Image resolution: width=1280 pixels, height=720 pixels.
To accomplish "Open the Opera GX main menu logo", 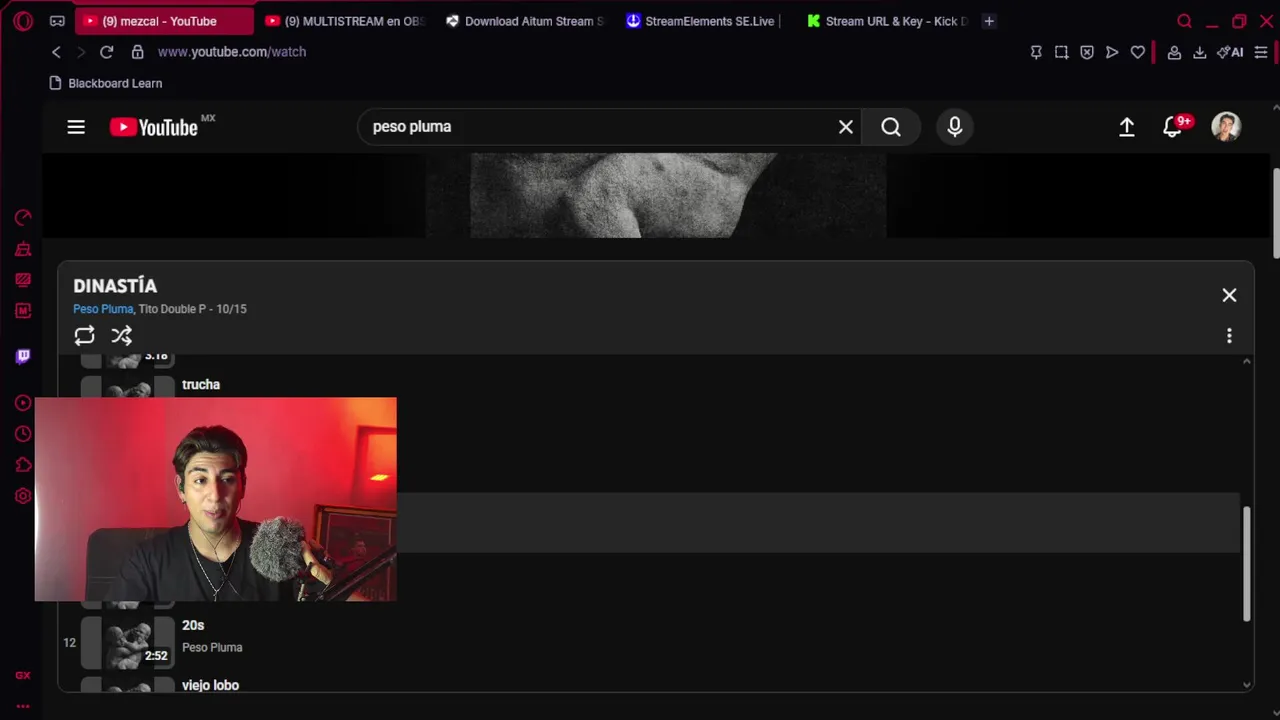I will point(23,21).
